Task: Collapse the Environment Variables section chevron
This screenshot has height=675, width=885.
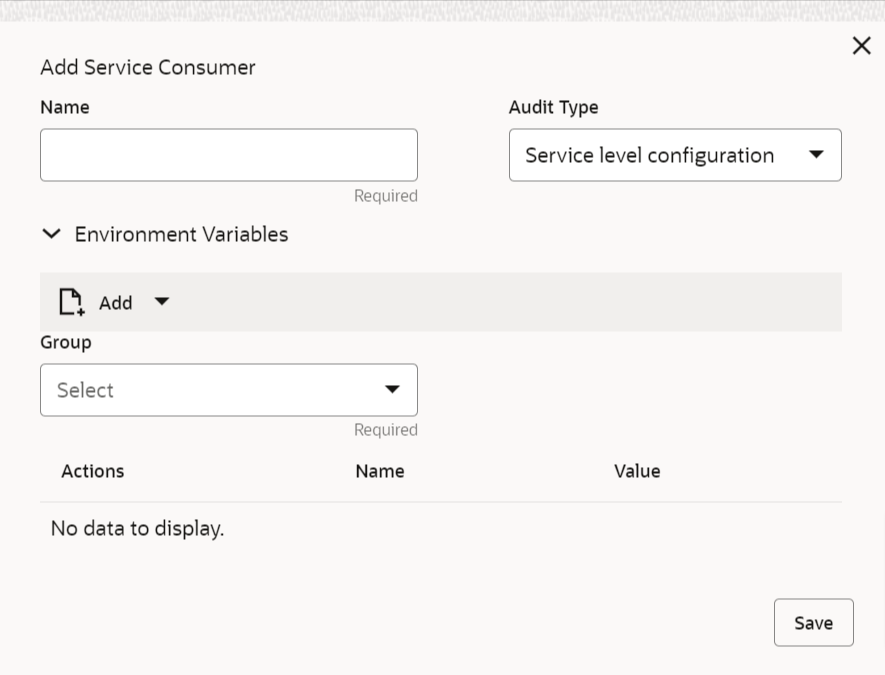Action: point(51,234)
